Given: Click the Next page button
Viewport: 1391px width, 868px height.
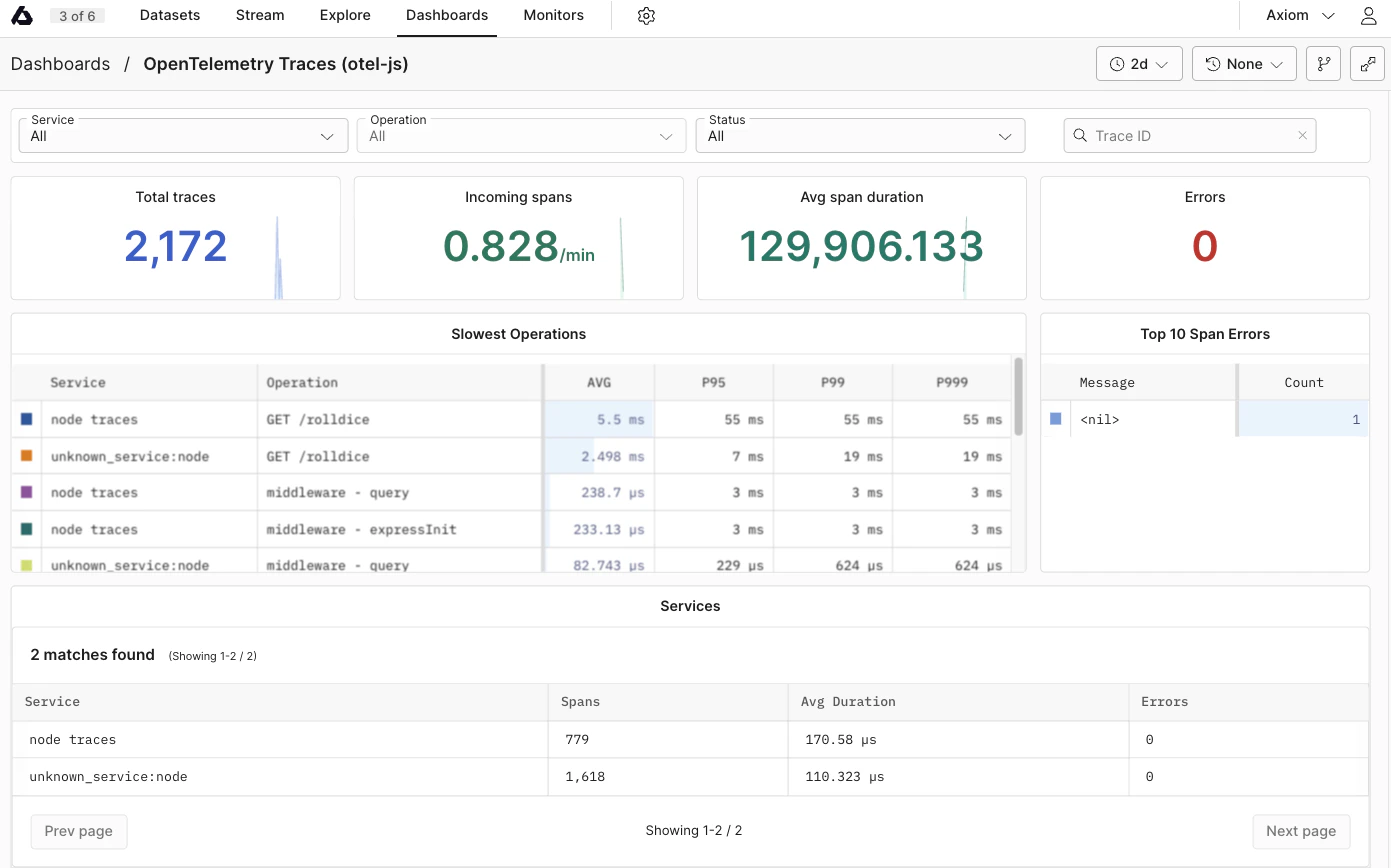Looking at the screenshot, I should pos(1301,831).
